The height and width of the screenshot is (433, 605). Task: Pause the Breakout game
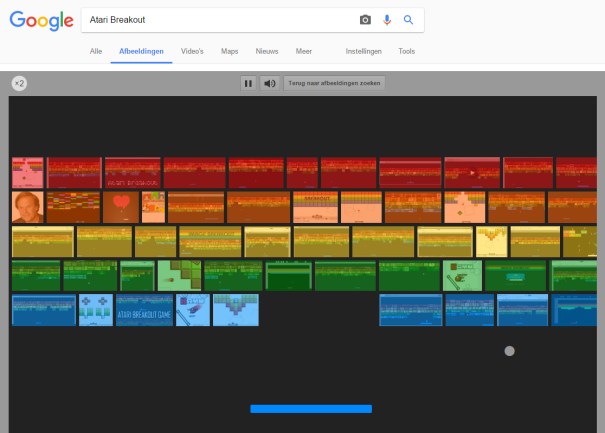click(248, 83)
